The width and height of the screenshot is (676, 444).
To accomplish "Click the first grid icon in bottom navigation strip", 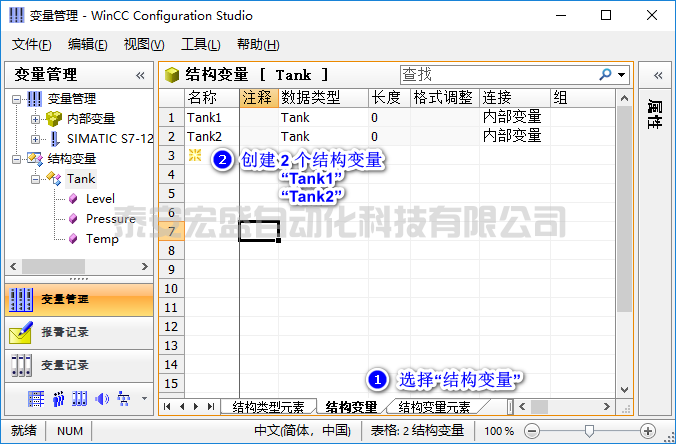I will pyautogui.click(x=36, y=399).
